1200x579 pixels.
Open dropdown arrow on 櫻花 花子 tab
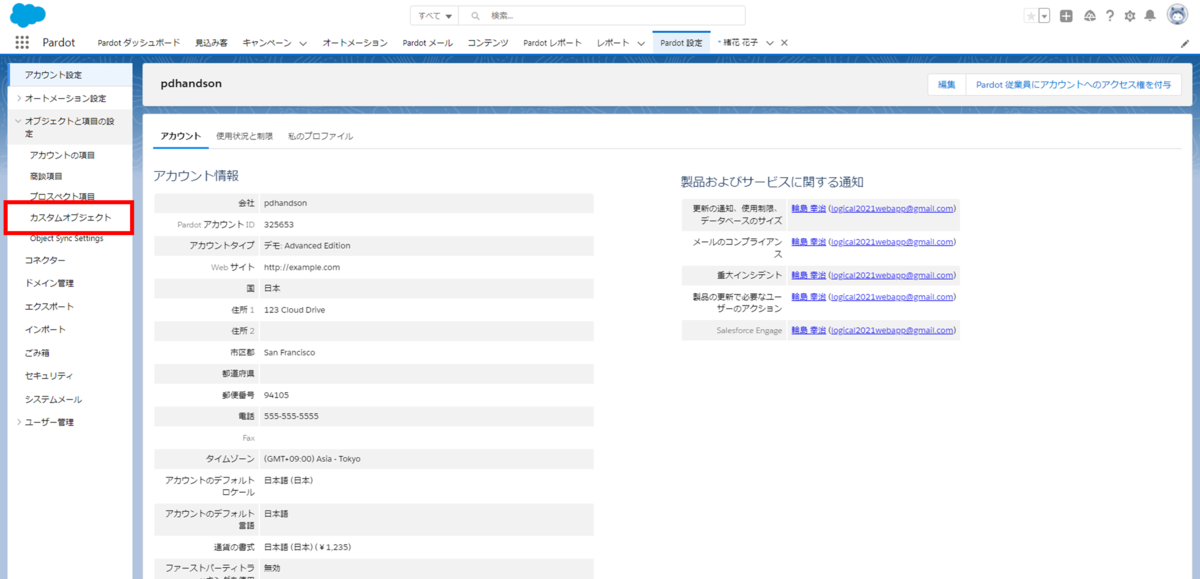point(769,43)
